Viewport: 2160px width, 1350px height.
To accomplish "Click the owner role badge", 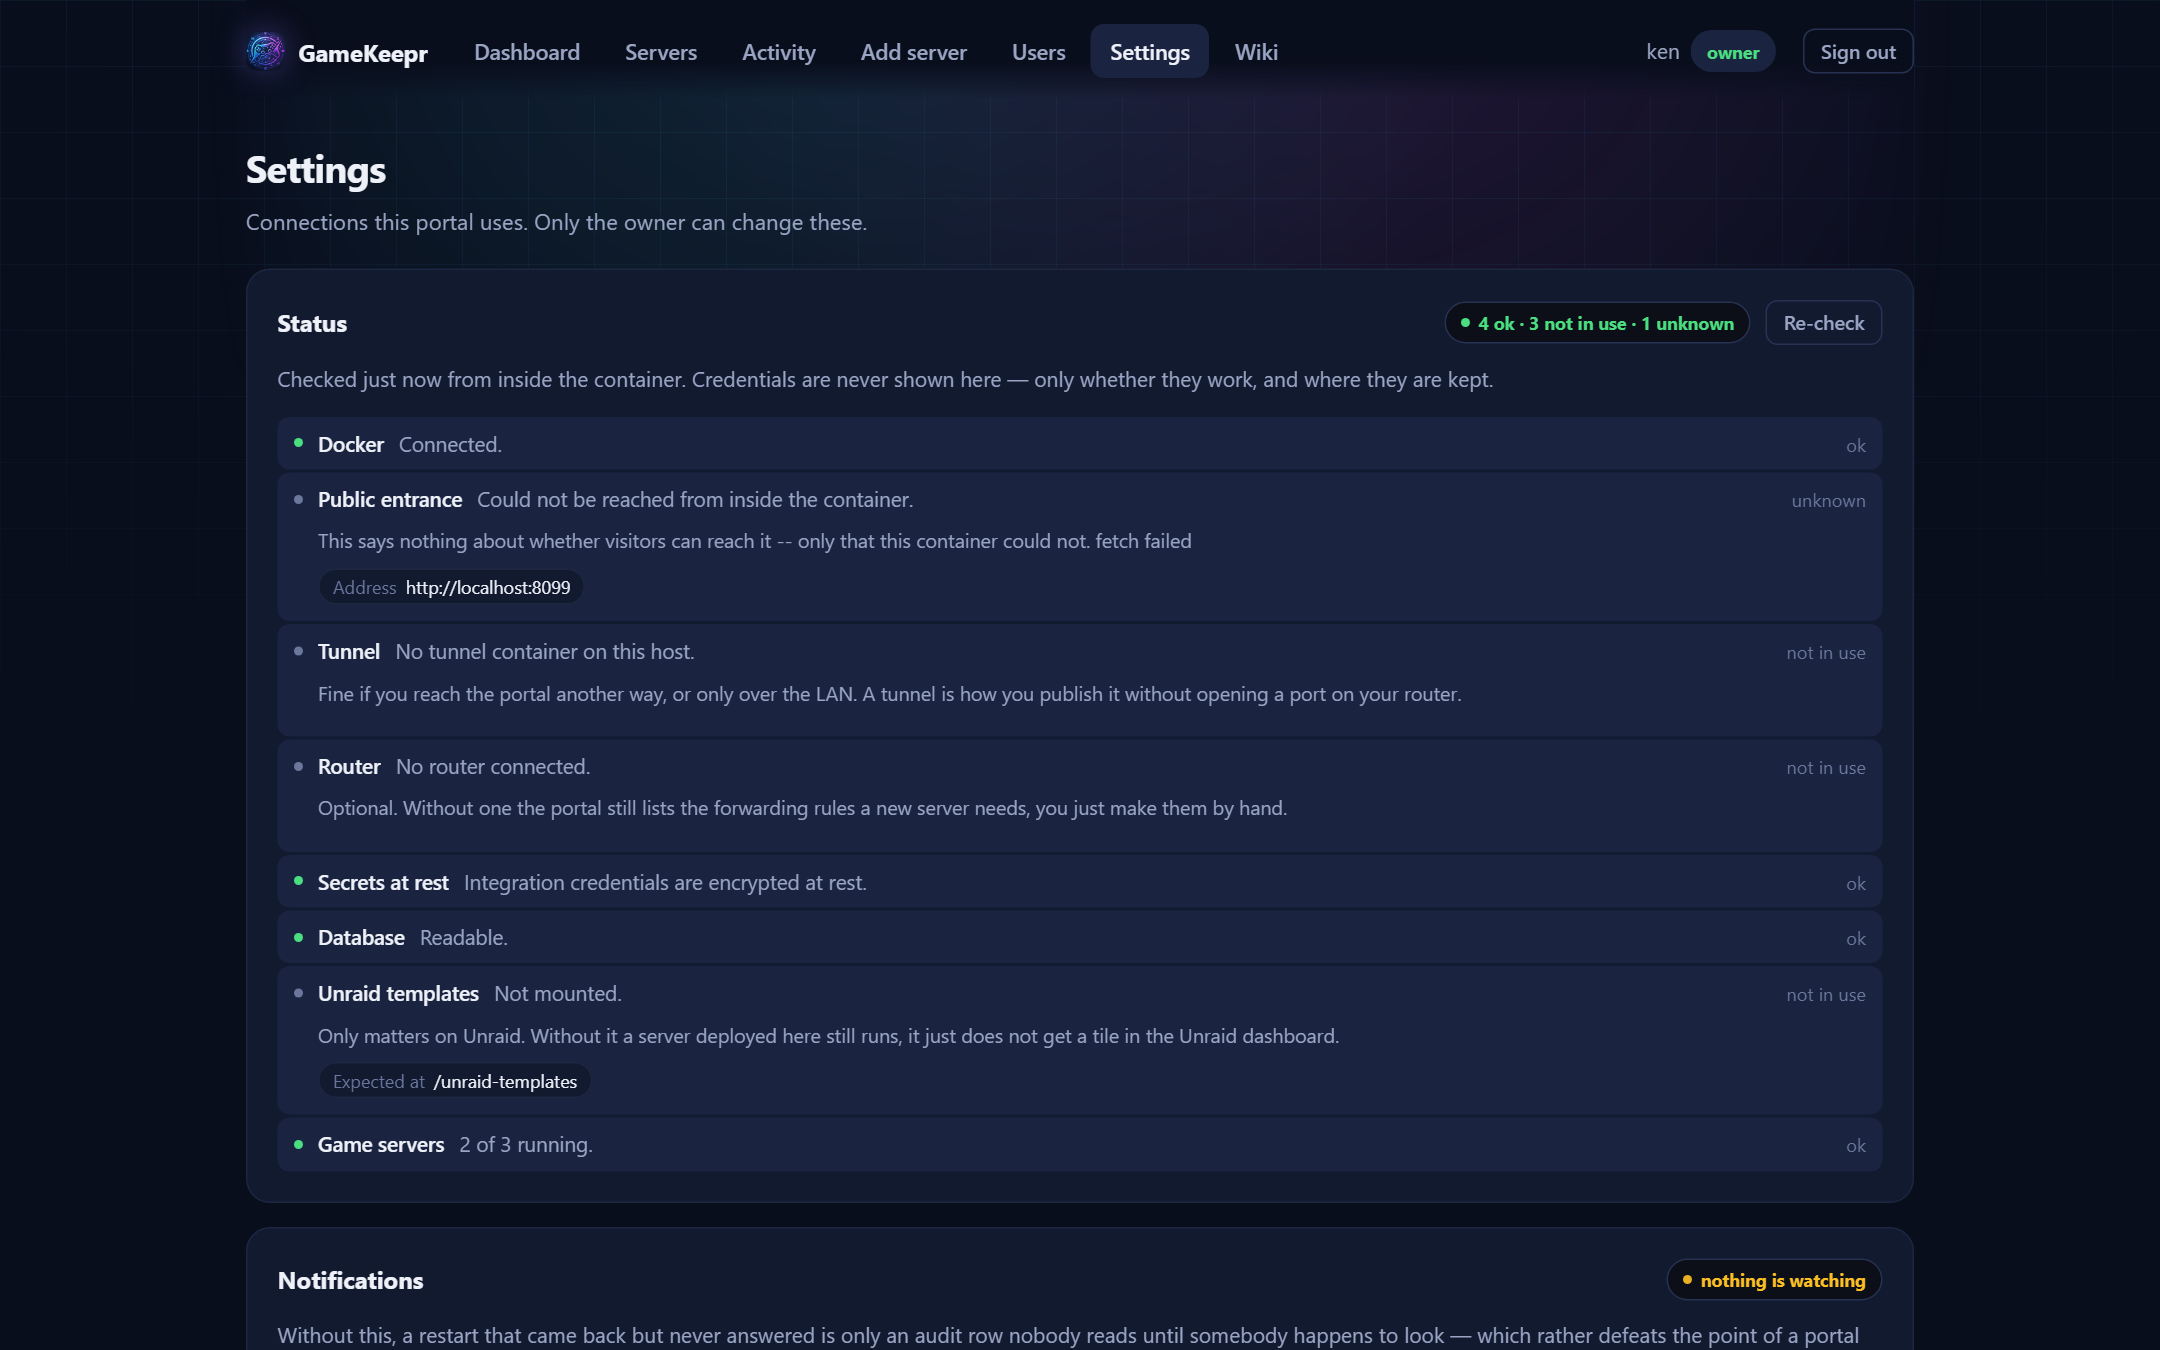I will click(1732, 52).
